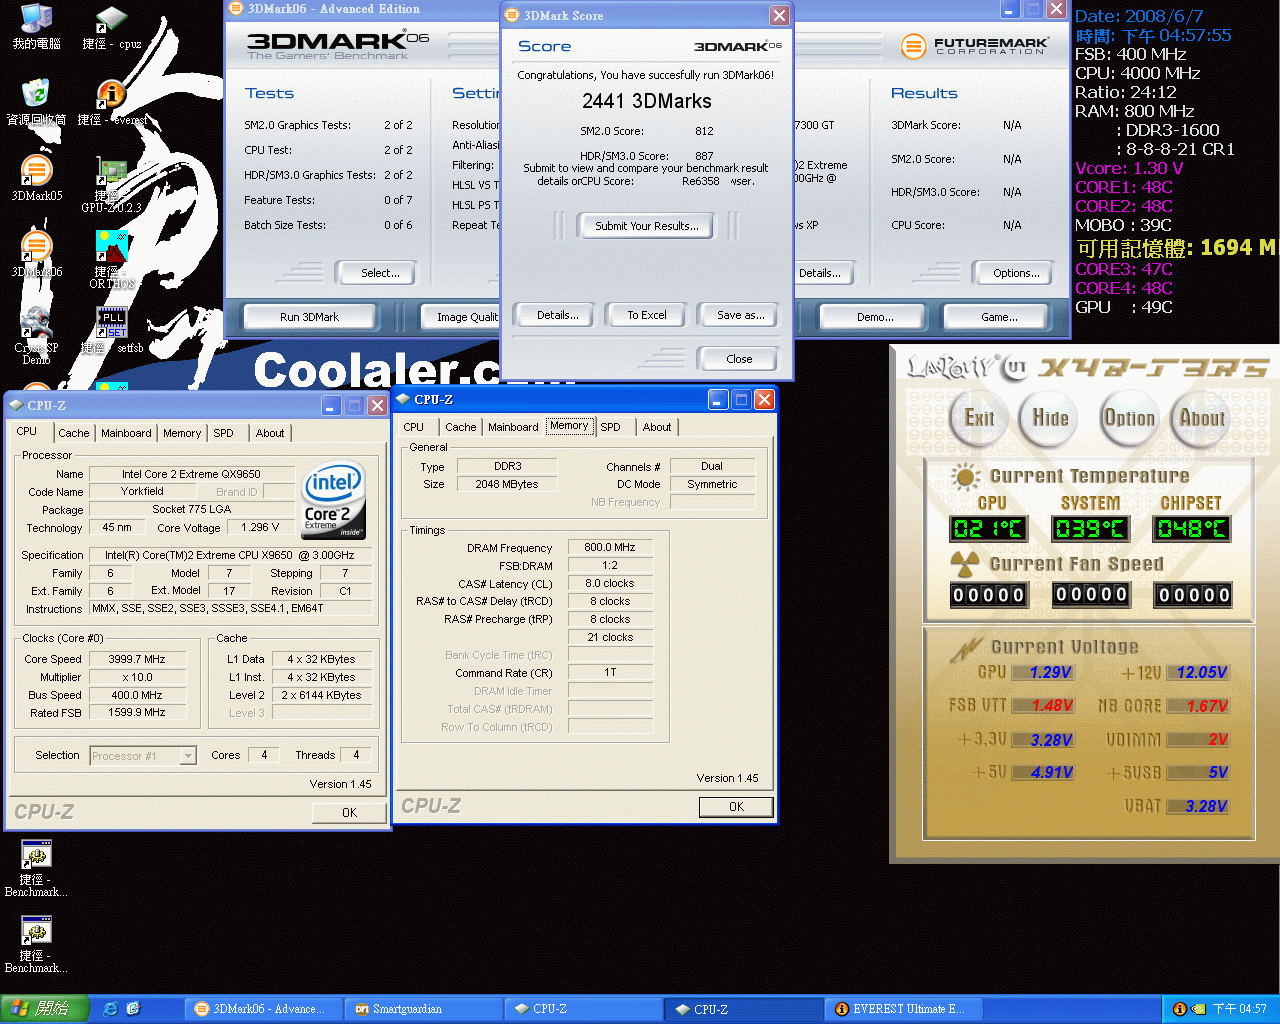Viewport: 1280px width, 1024px height.
Task: Click Save as... in 3DMark Score dialog
Action: point(741,315)
